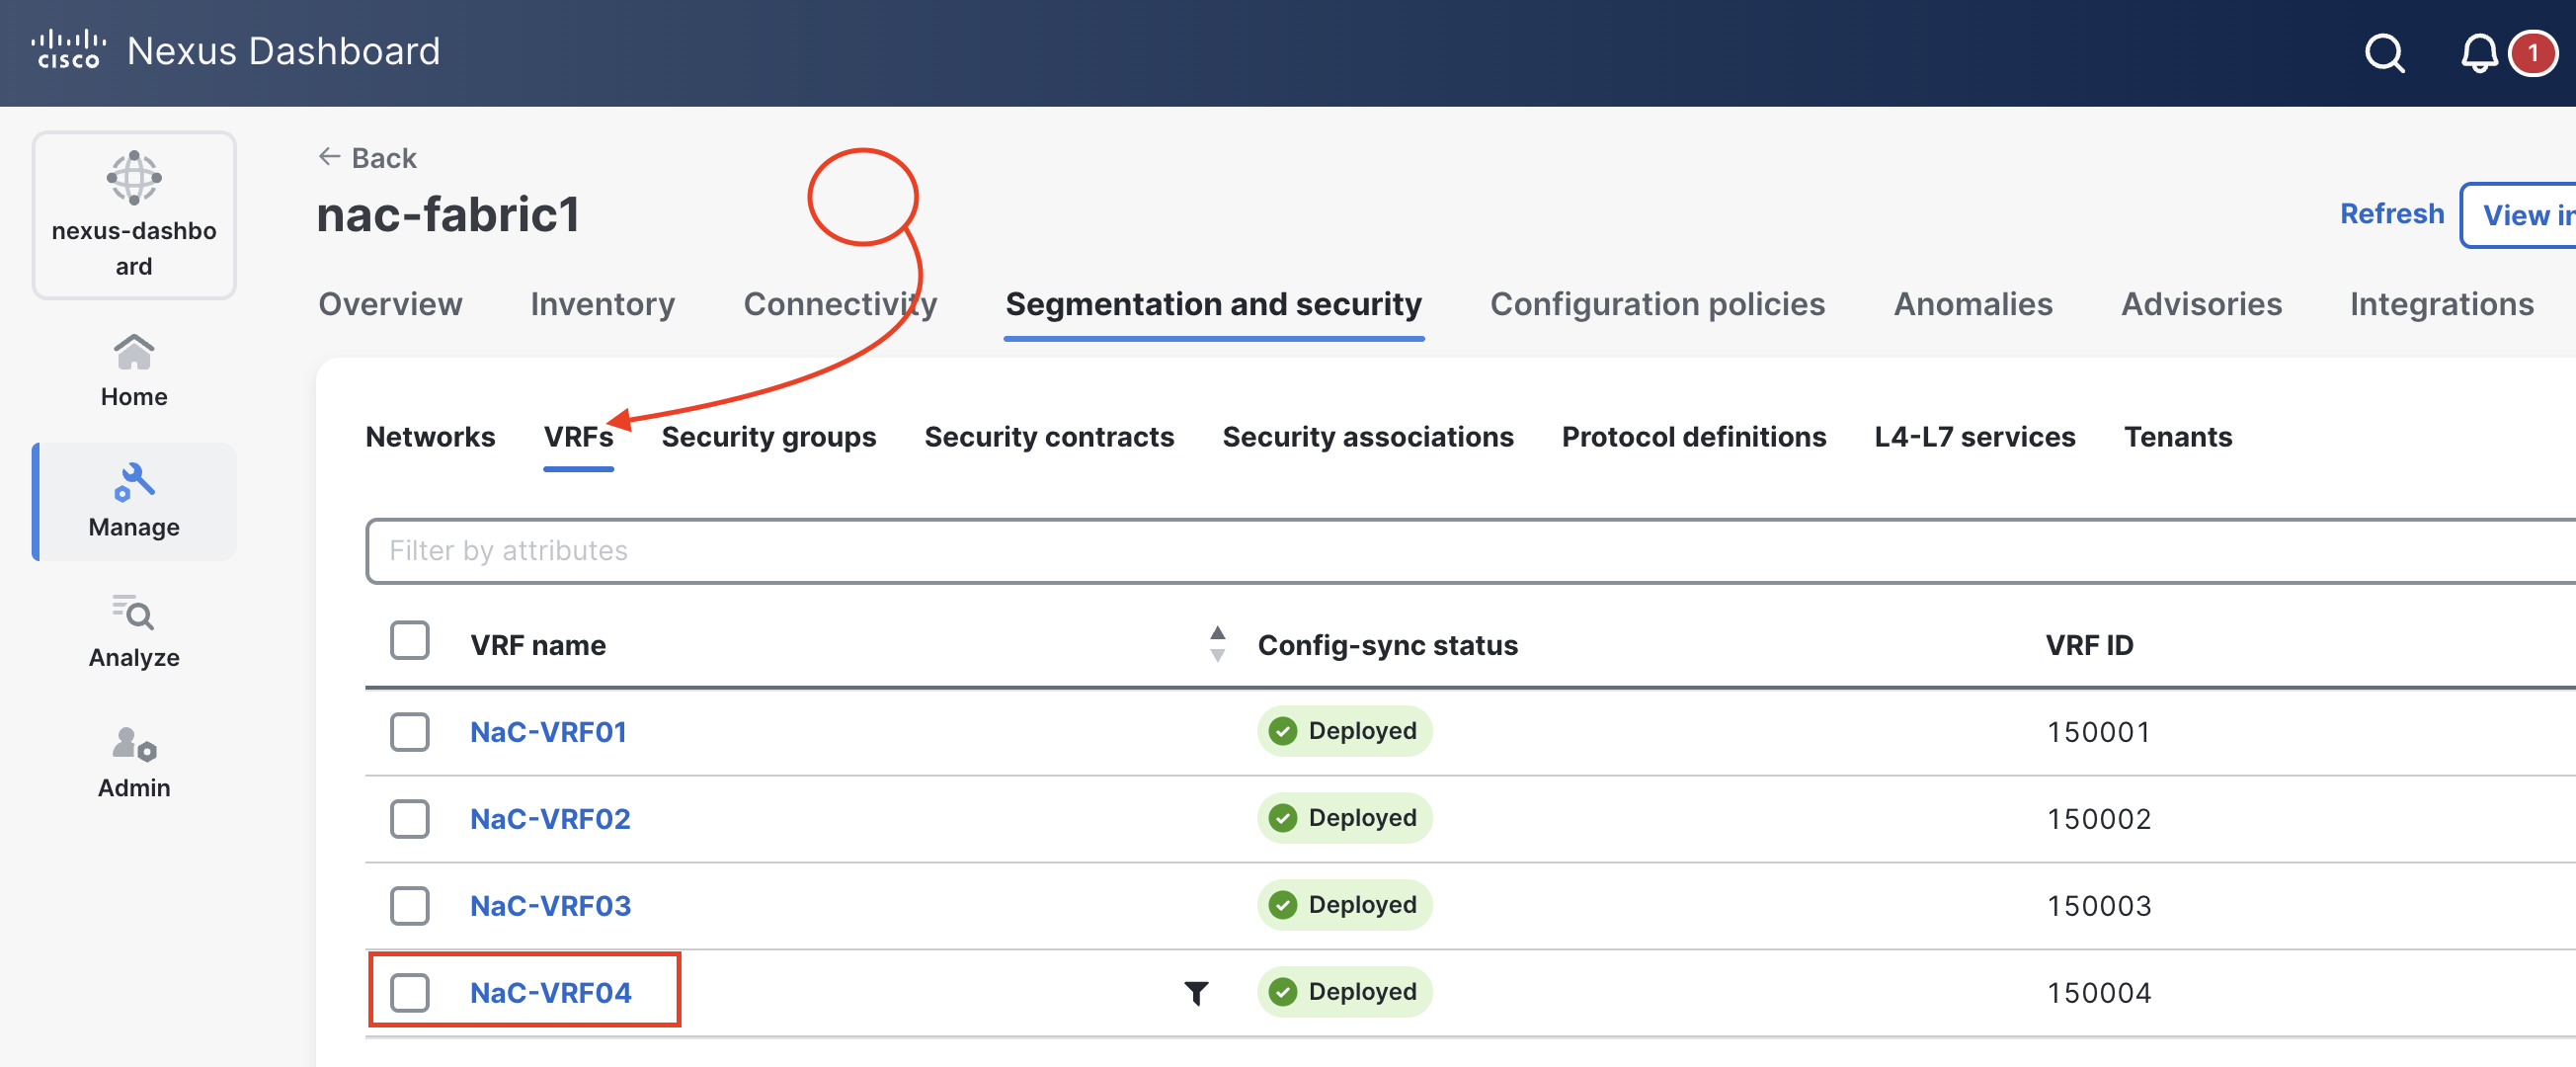2576x1067 pixels.
Task: Click the filter funnel icon on NaC-VRF04 row
Action: 1196,992
